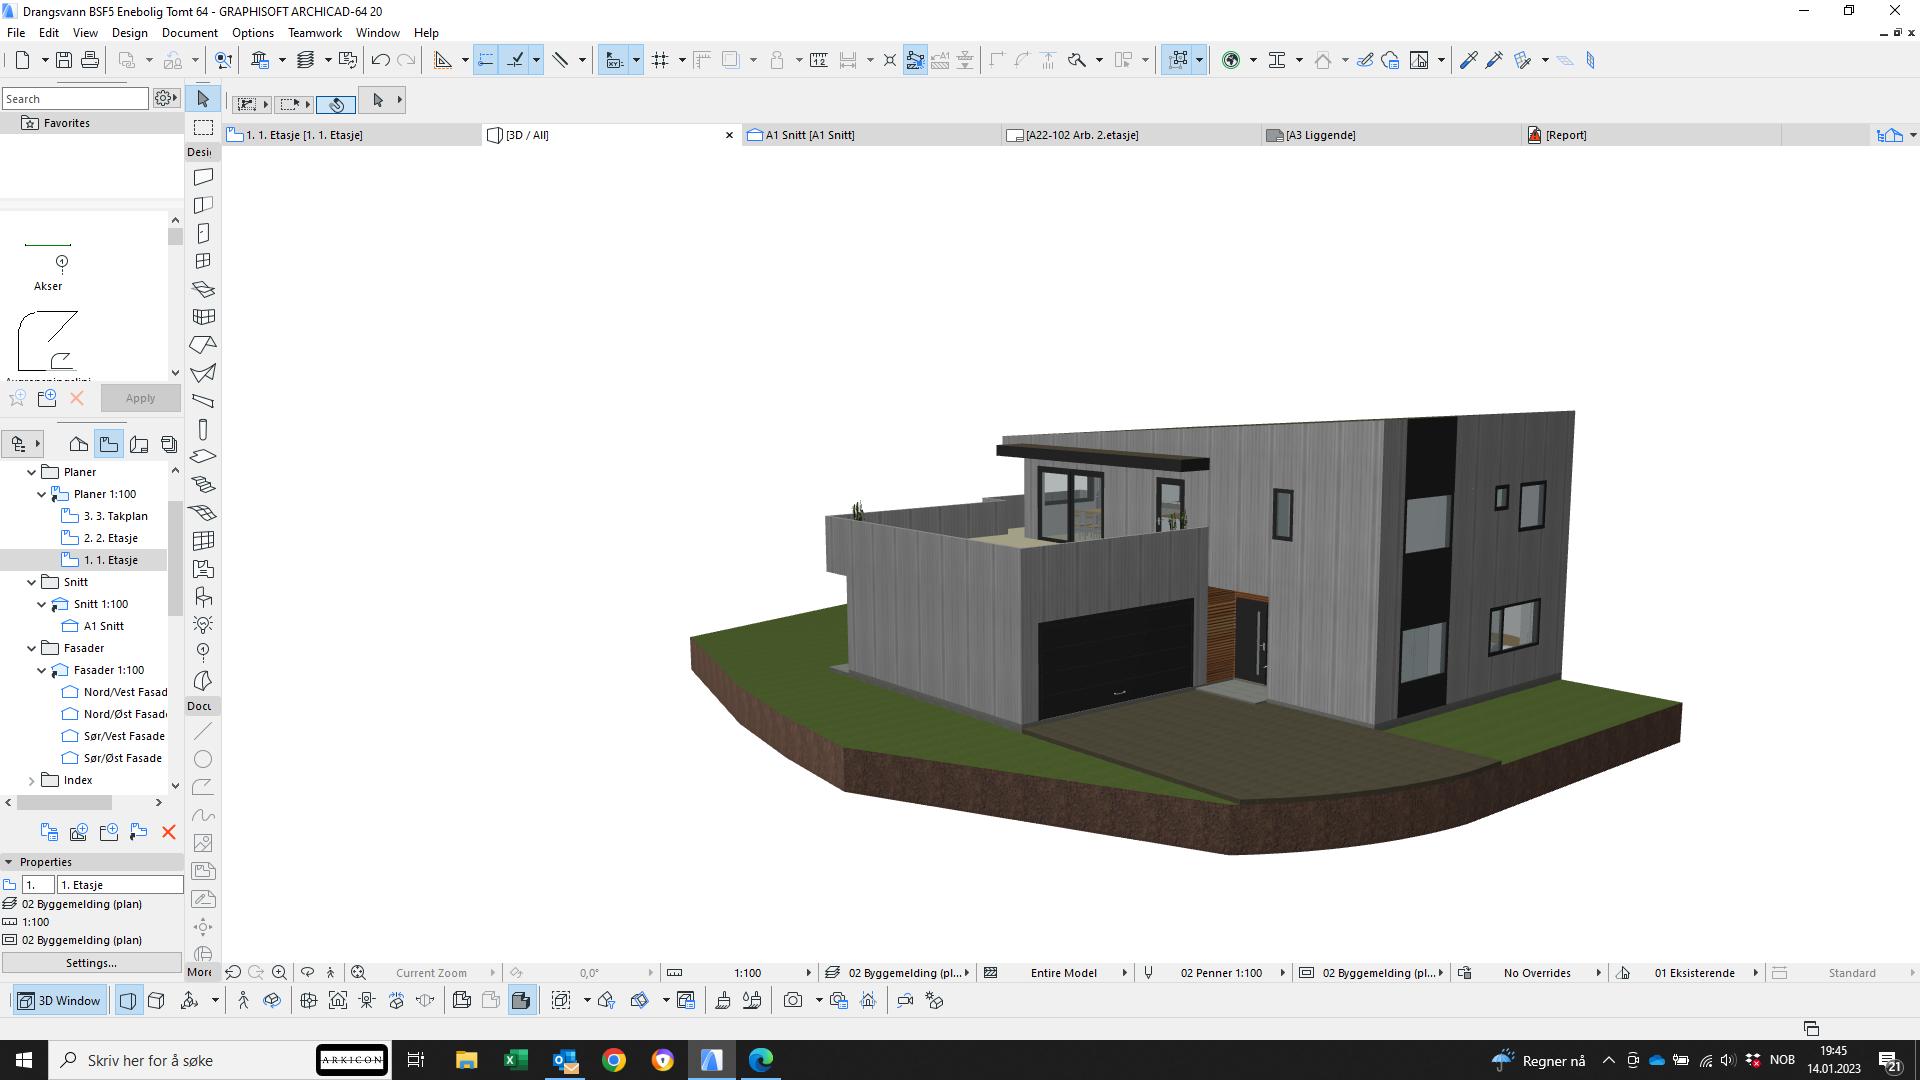Click the Save icon in toolbar
The height and width of the screenshot is (1080, 1920).
(x=63, y=60)
